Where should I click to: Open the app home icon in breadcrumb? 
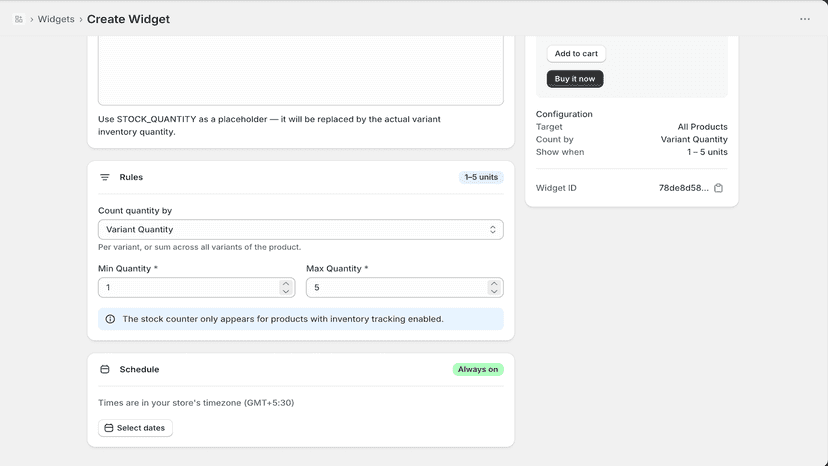point(18,19)
